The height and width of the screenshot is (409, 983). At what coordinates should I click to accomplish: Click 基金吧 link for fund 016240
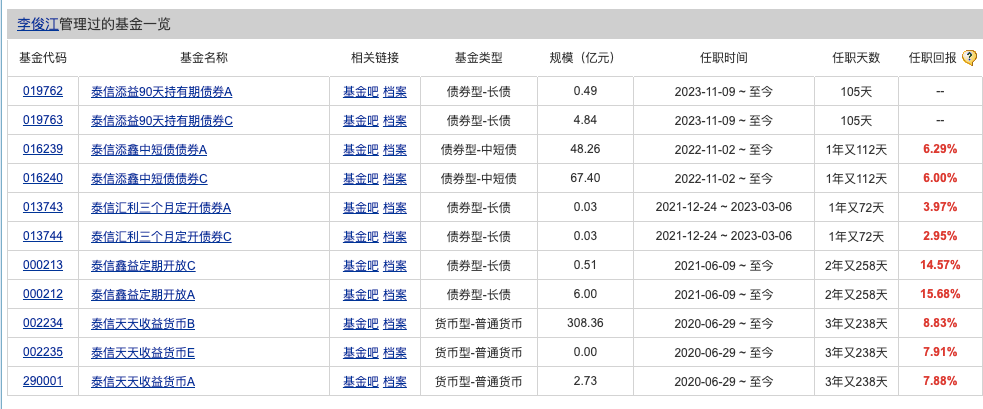coord(360,179)
